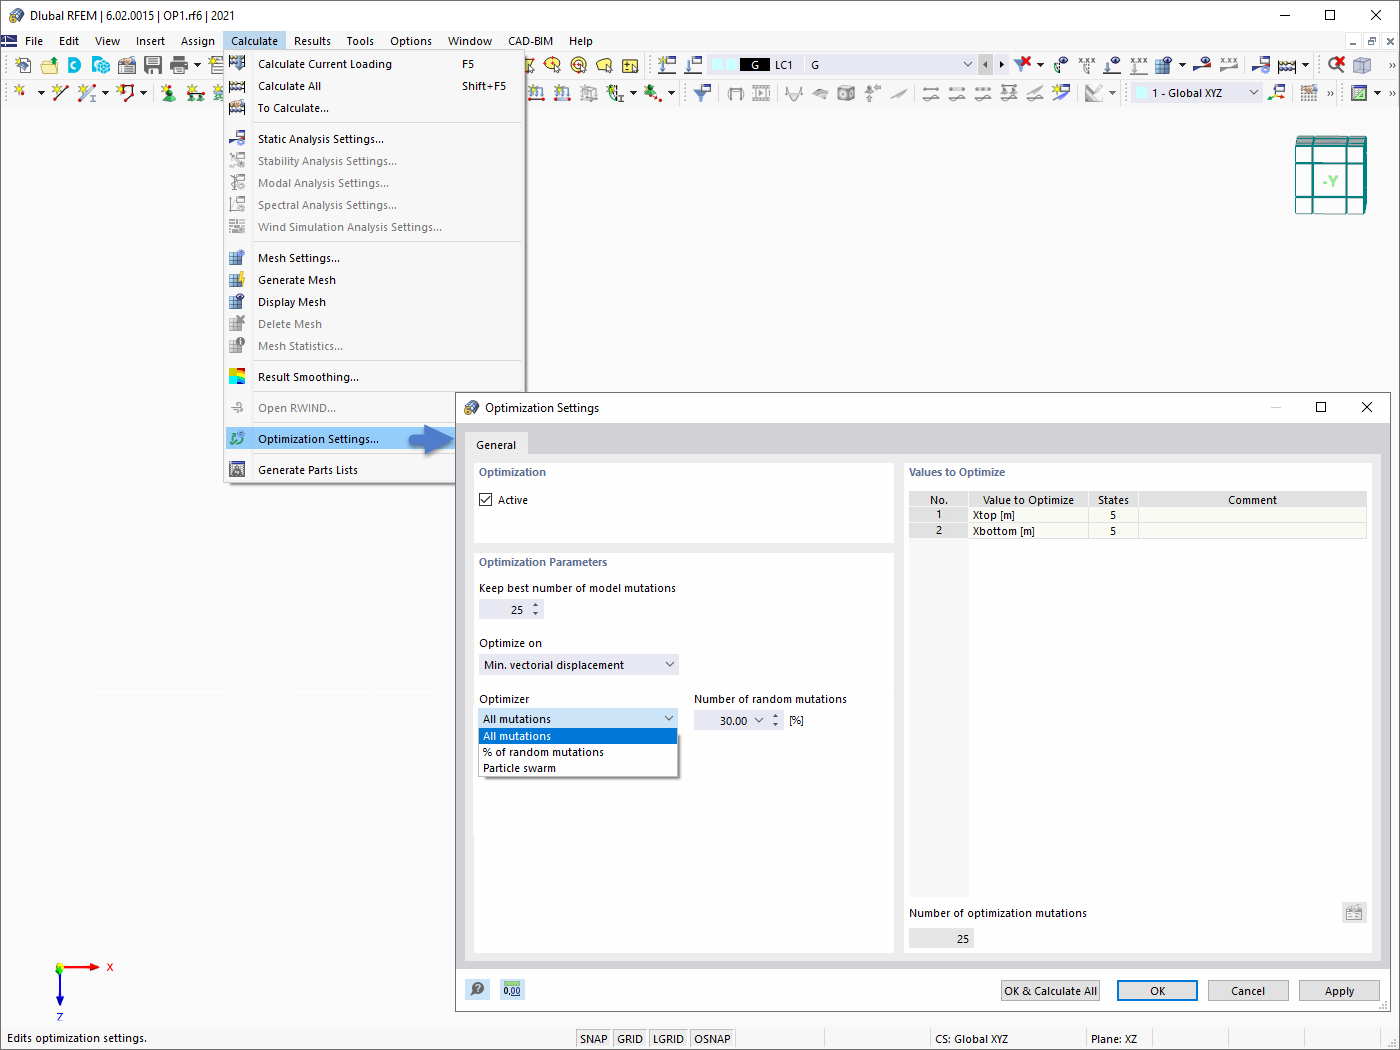
Task: Toggle LGRID in the status bar
Action: (x=668, y=1039)
